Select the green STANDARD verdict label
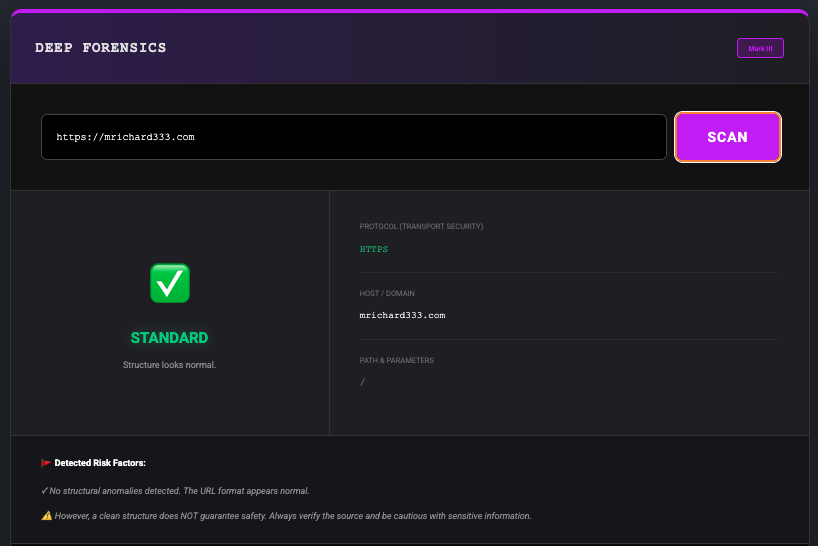This screenshot has height=546, width=818. point(169,338)
